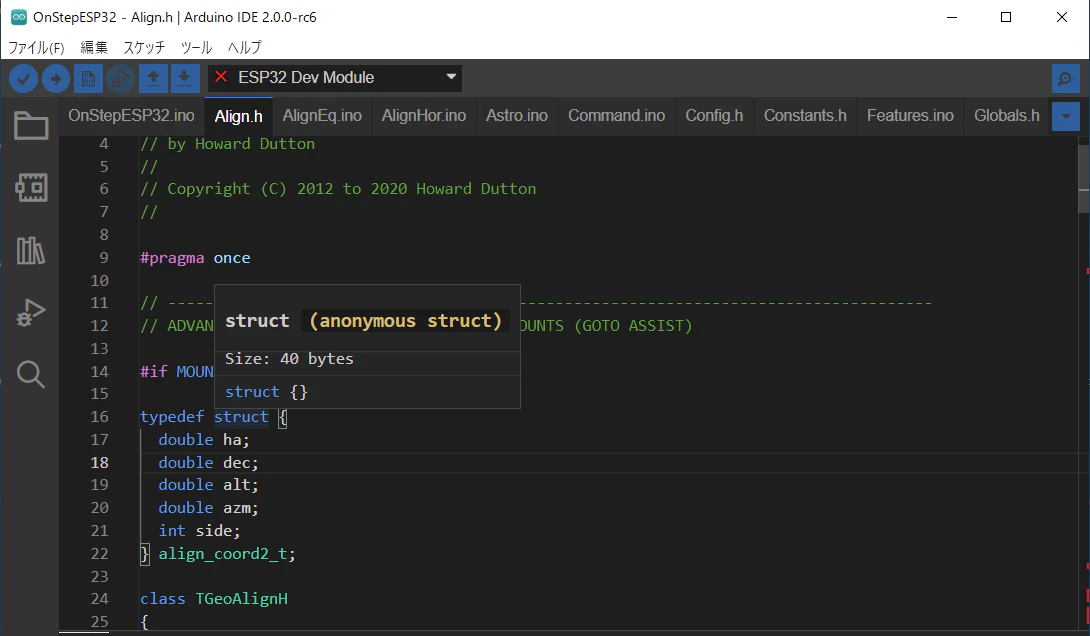Image resolution: width=1090 pixels, height=636 pixels.
Task: Click line number 18 in the gutter
Action: pos(99,462)
